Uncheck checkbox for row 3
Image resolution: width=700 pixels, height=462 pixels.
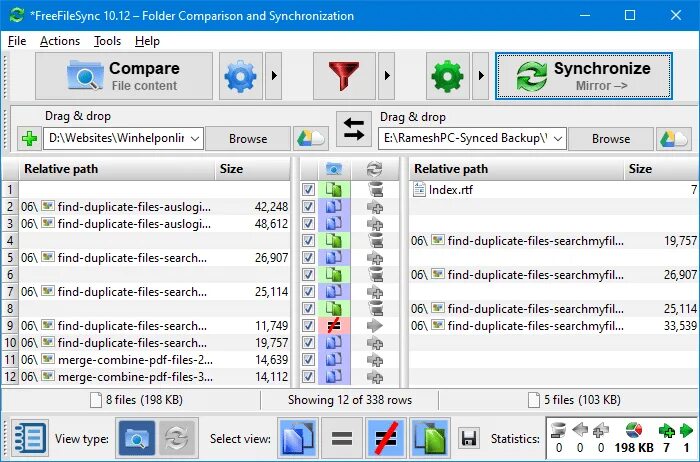308,224
